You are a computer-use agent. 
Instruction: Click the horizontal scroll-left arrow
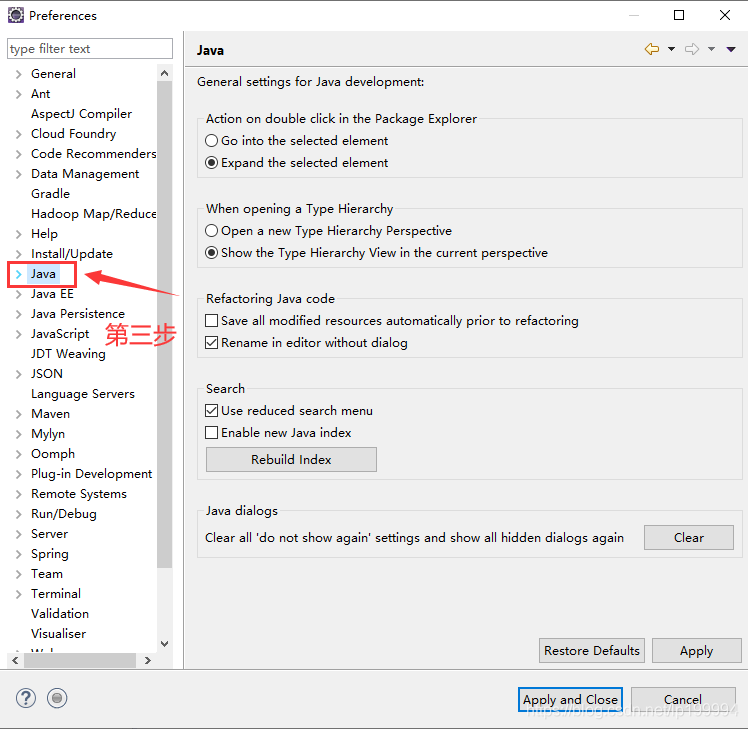(x=15, y=660)
